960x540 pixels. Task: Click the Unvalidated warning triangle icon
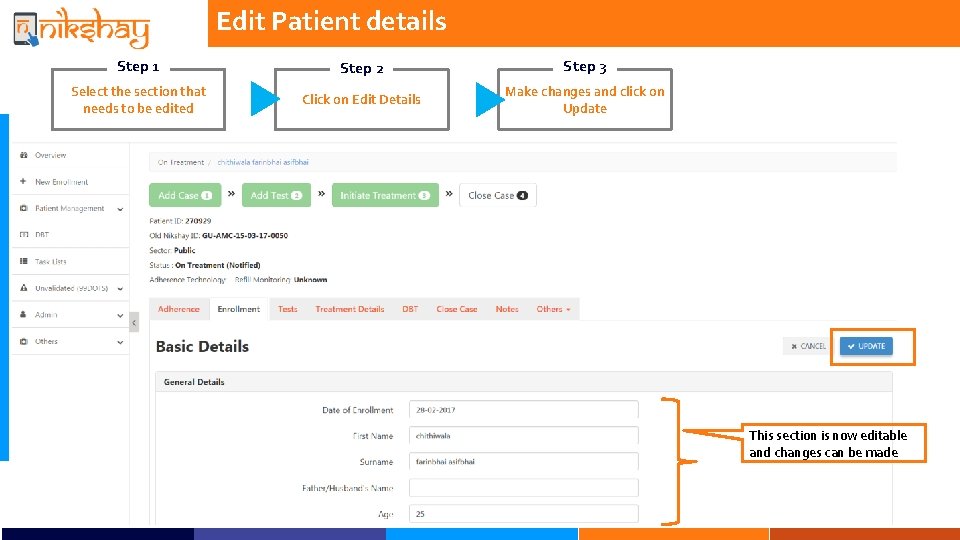click(x=23, y=288)
